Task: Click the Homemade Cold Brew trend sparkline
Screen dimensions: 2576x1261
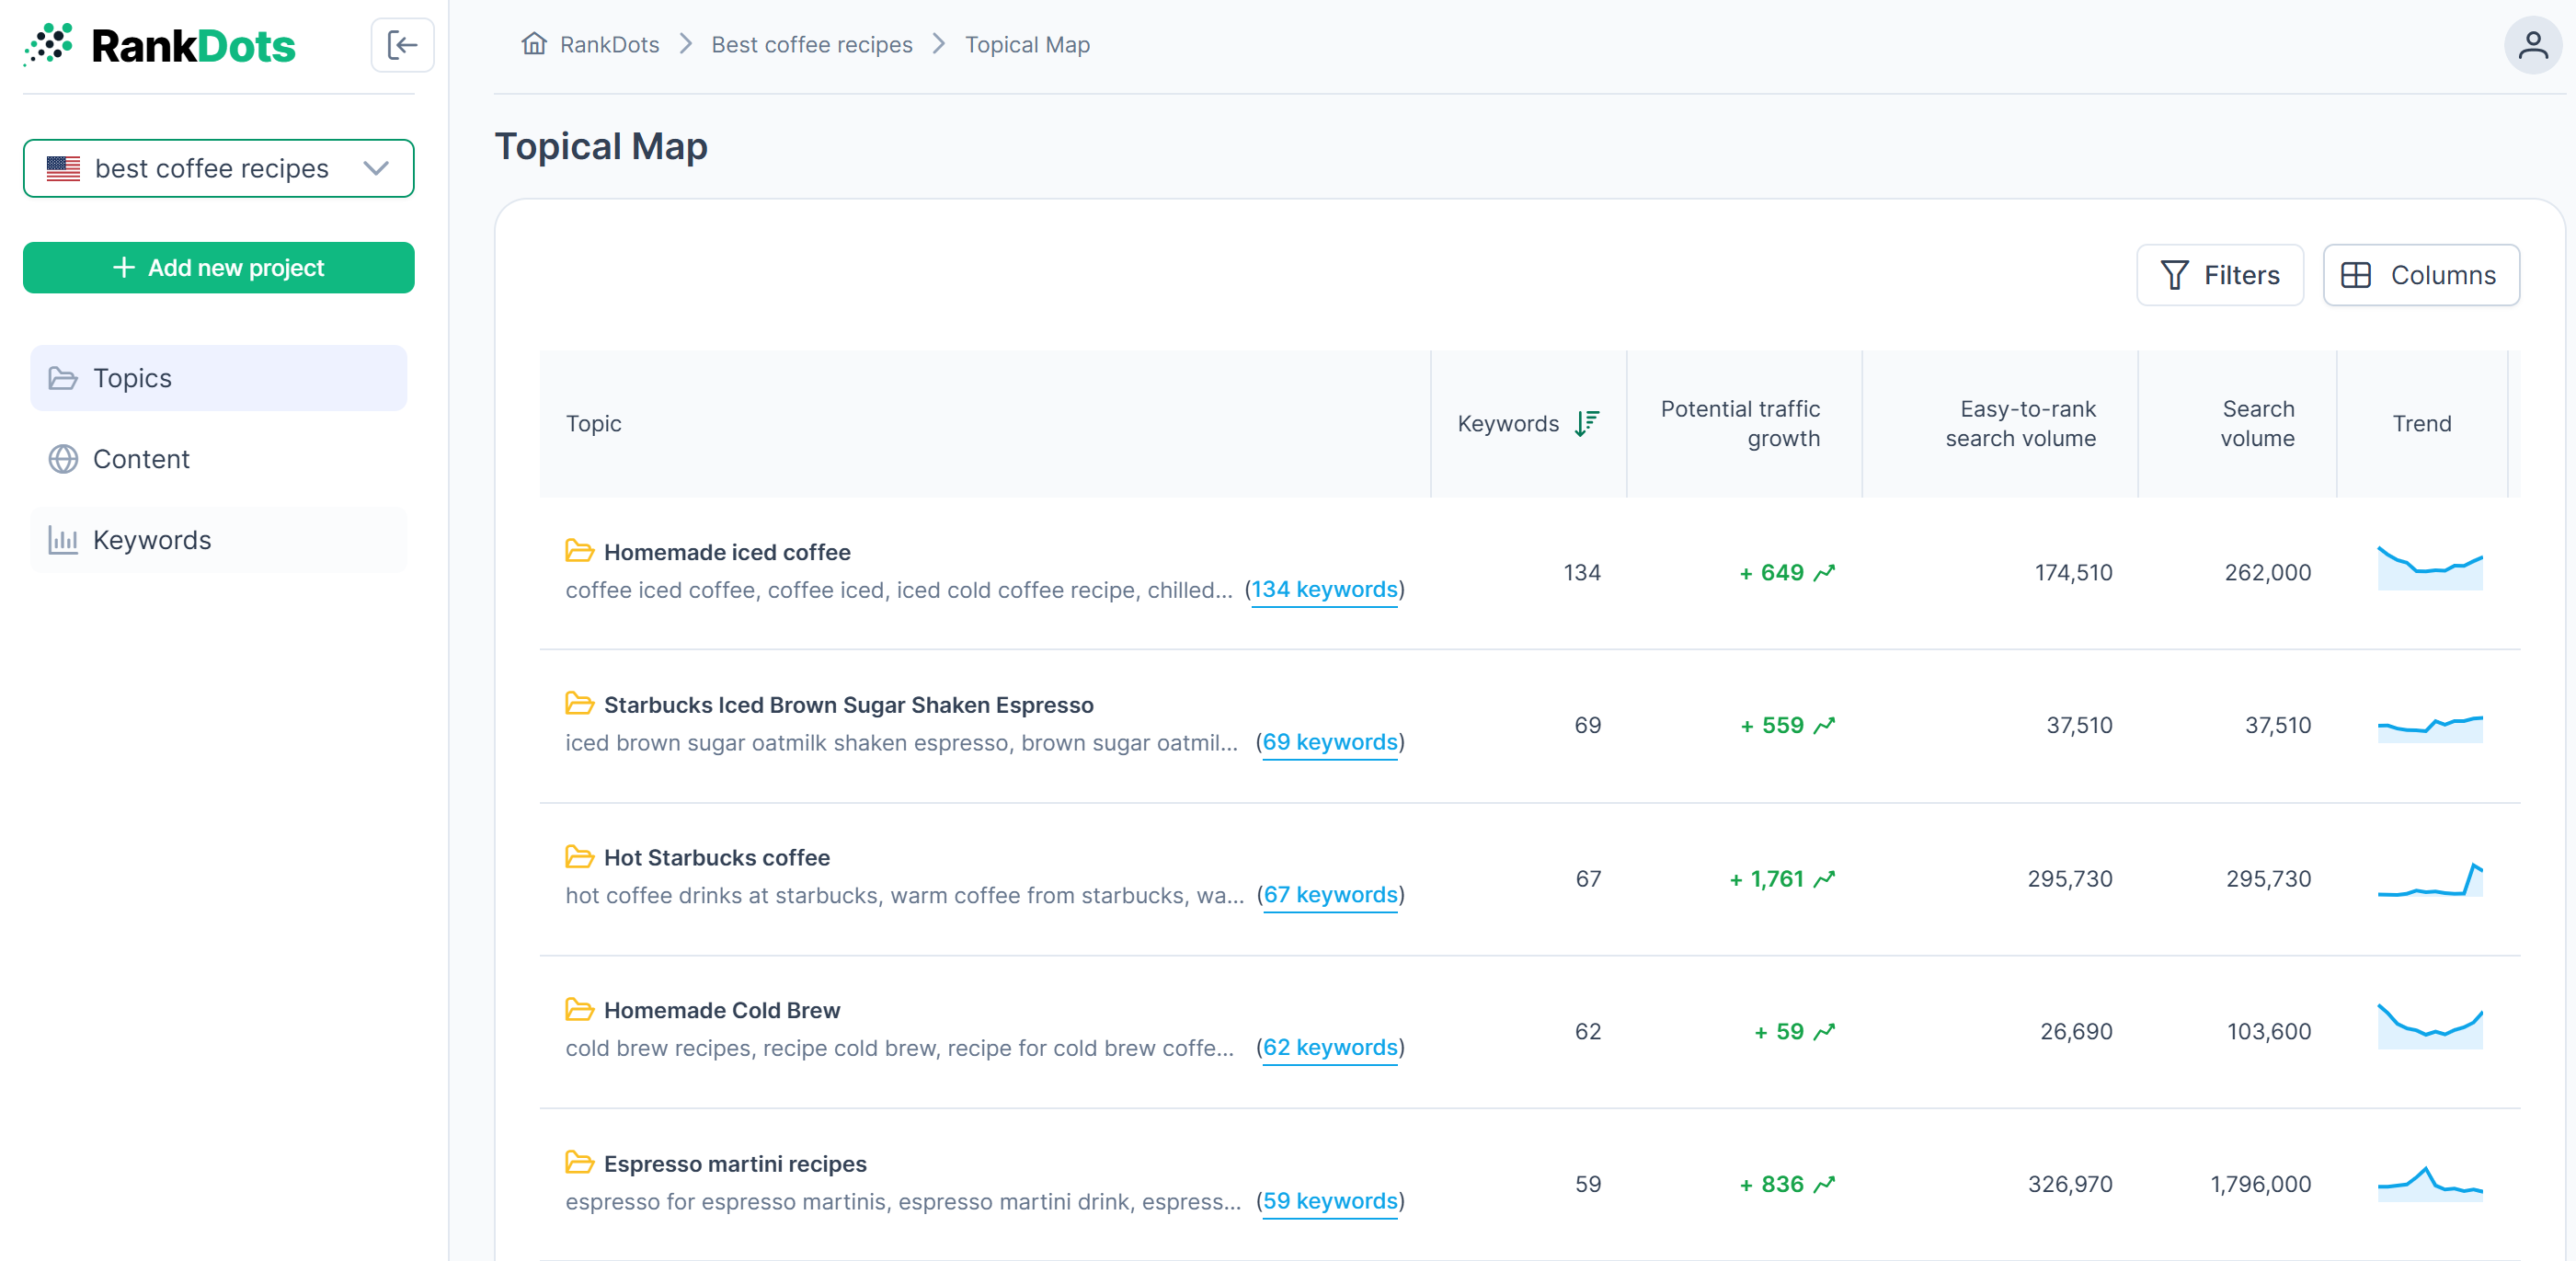Action: pyautogui.click(x=2429, y=1027)
